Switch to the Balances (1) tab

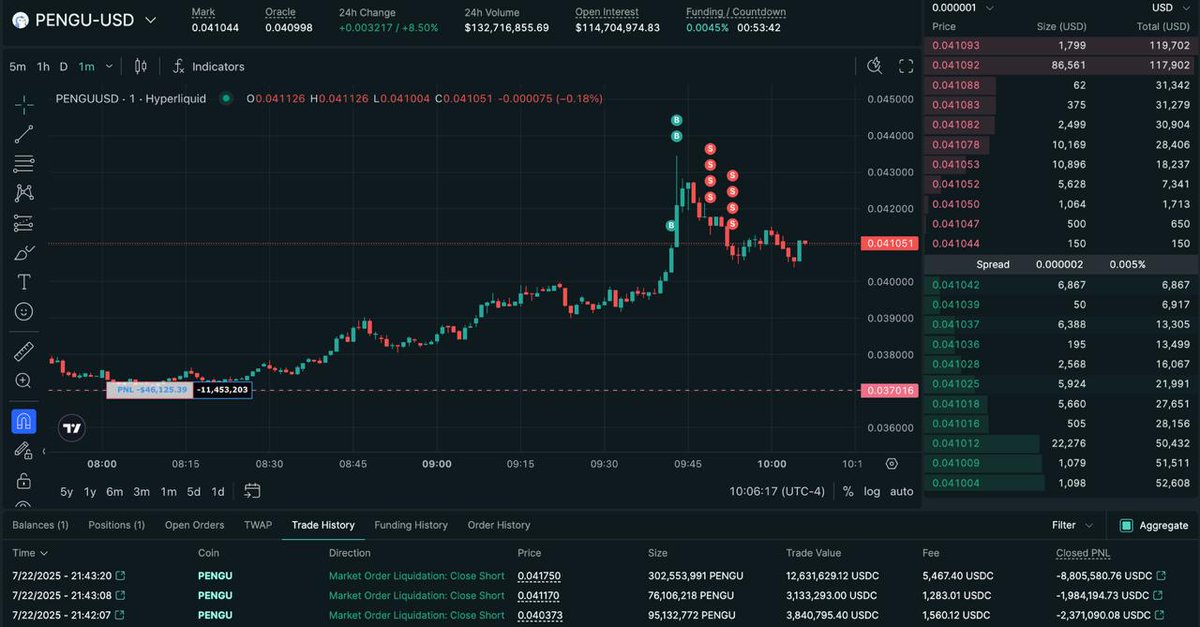(x=40, y=525)
